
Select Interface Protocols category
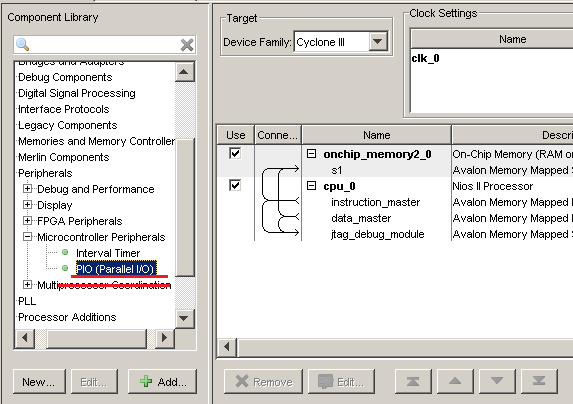[64, 109]
